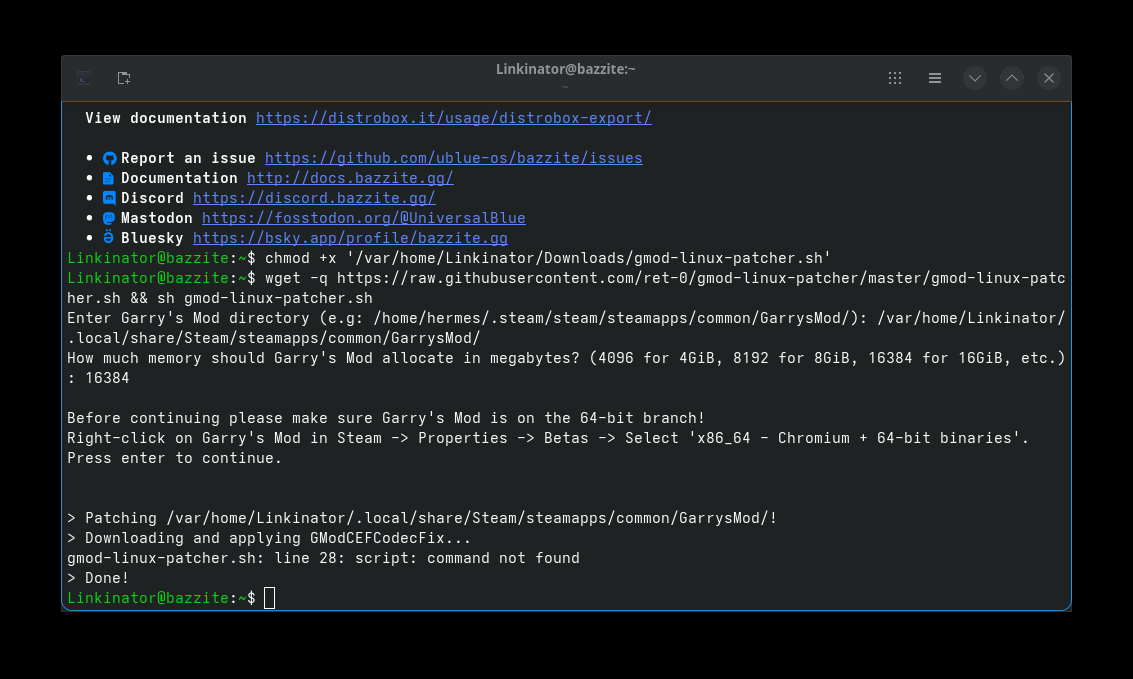Click the 'Before continuing please make sure' line
The width and height of the screenshot is (1133, 679).
coord(386,418)
